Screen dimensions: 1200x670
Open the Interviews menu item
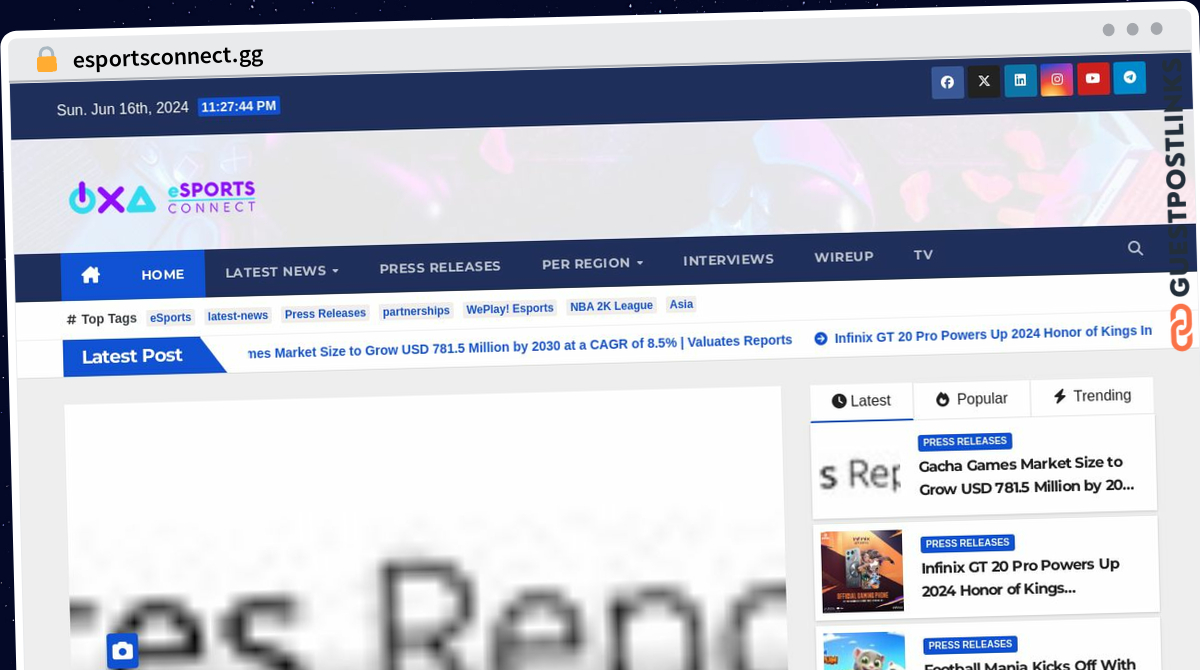click(x=728, y=259)
